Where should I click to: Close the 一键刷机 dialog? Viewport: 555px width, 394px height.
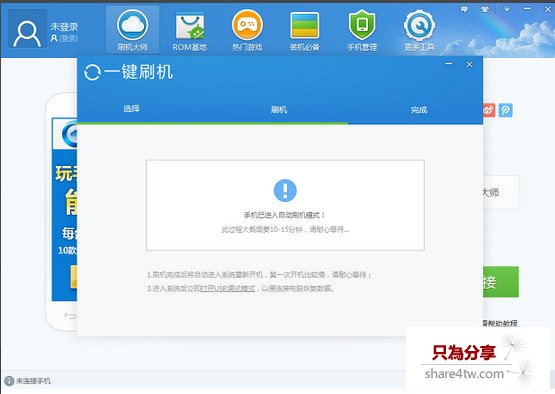[469, 64]
